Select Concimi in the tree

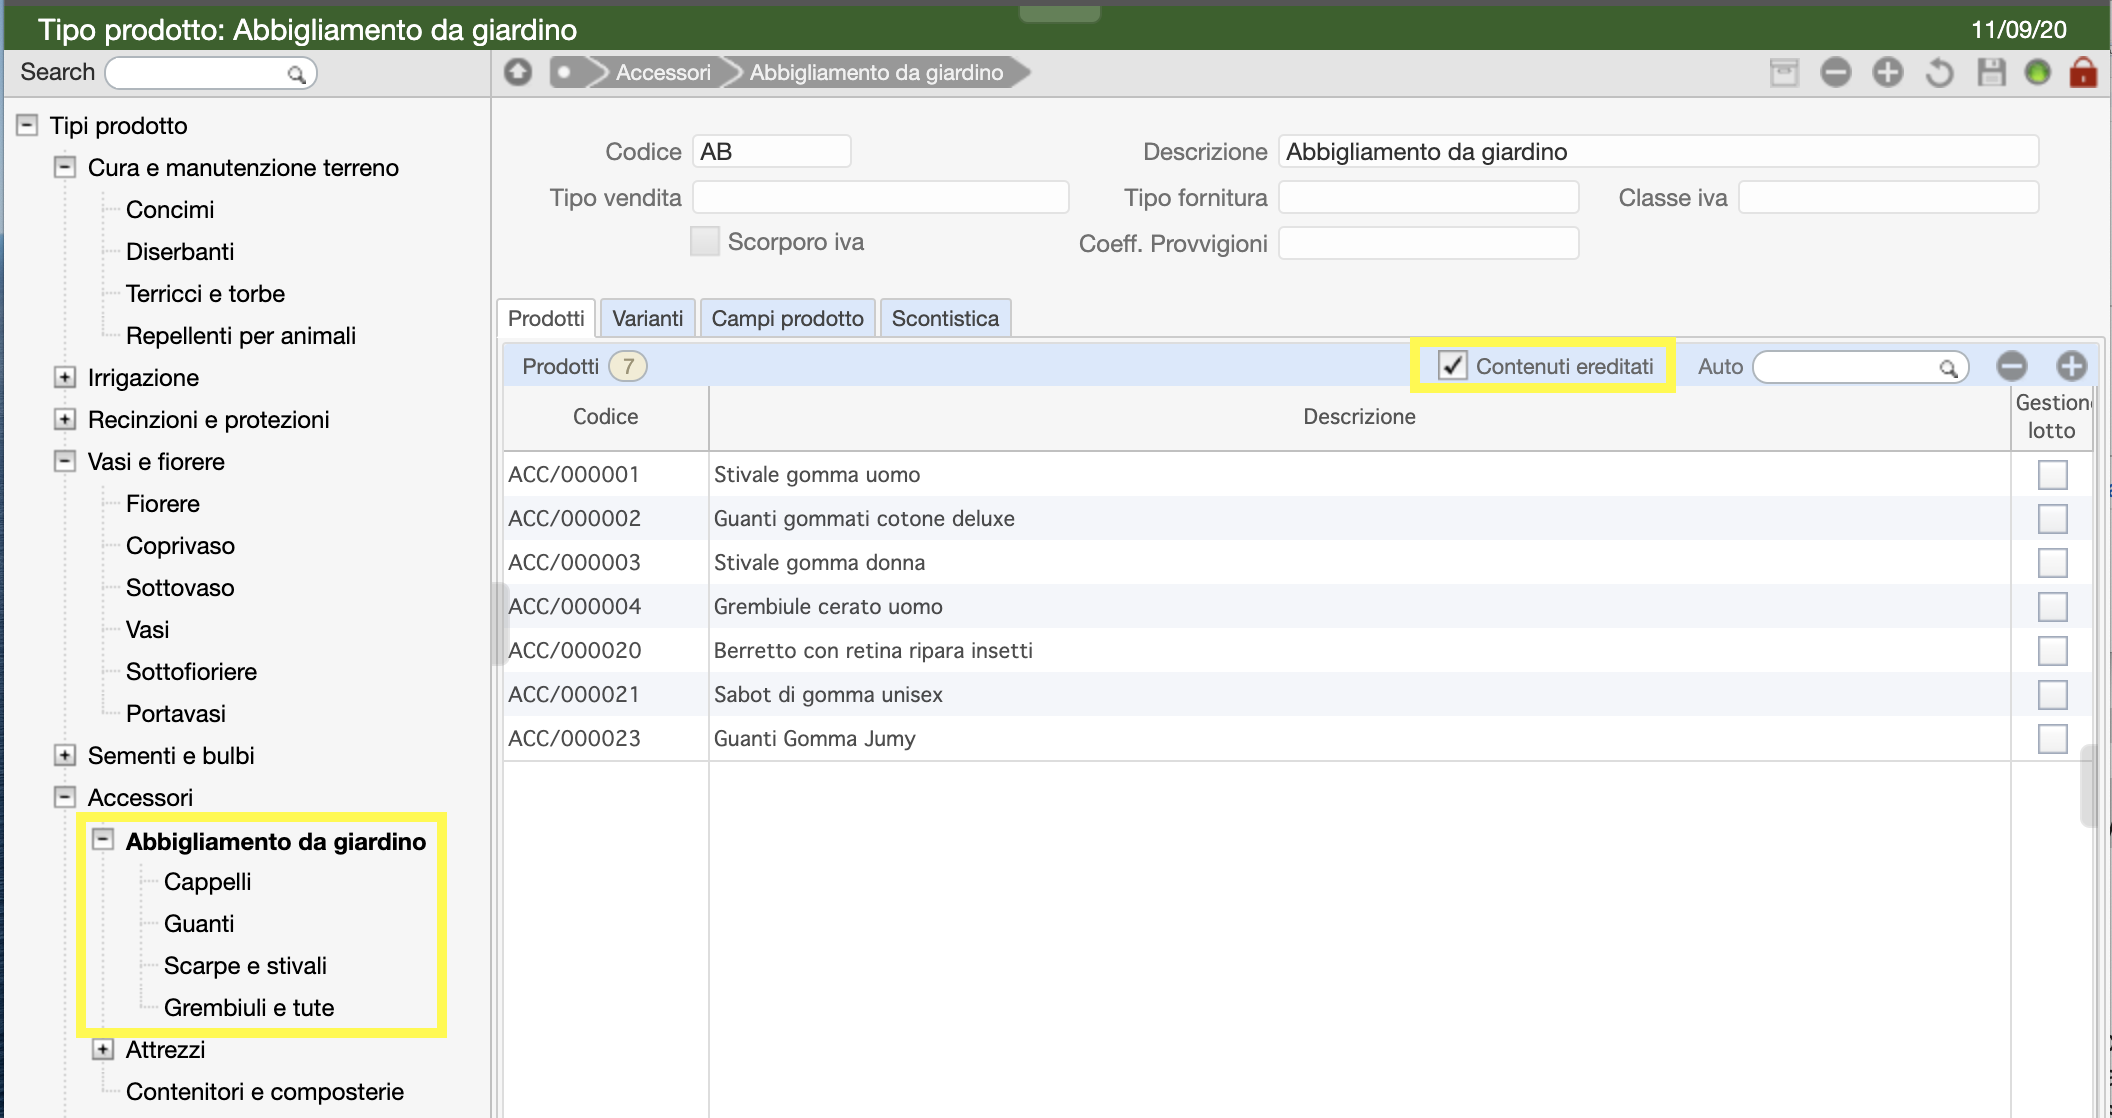[170, 209]
